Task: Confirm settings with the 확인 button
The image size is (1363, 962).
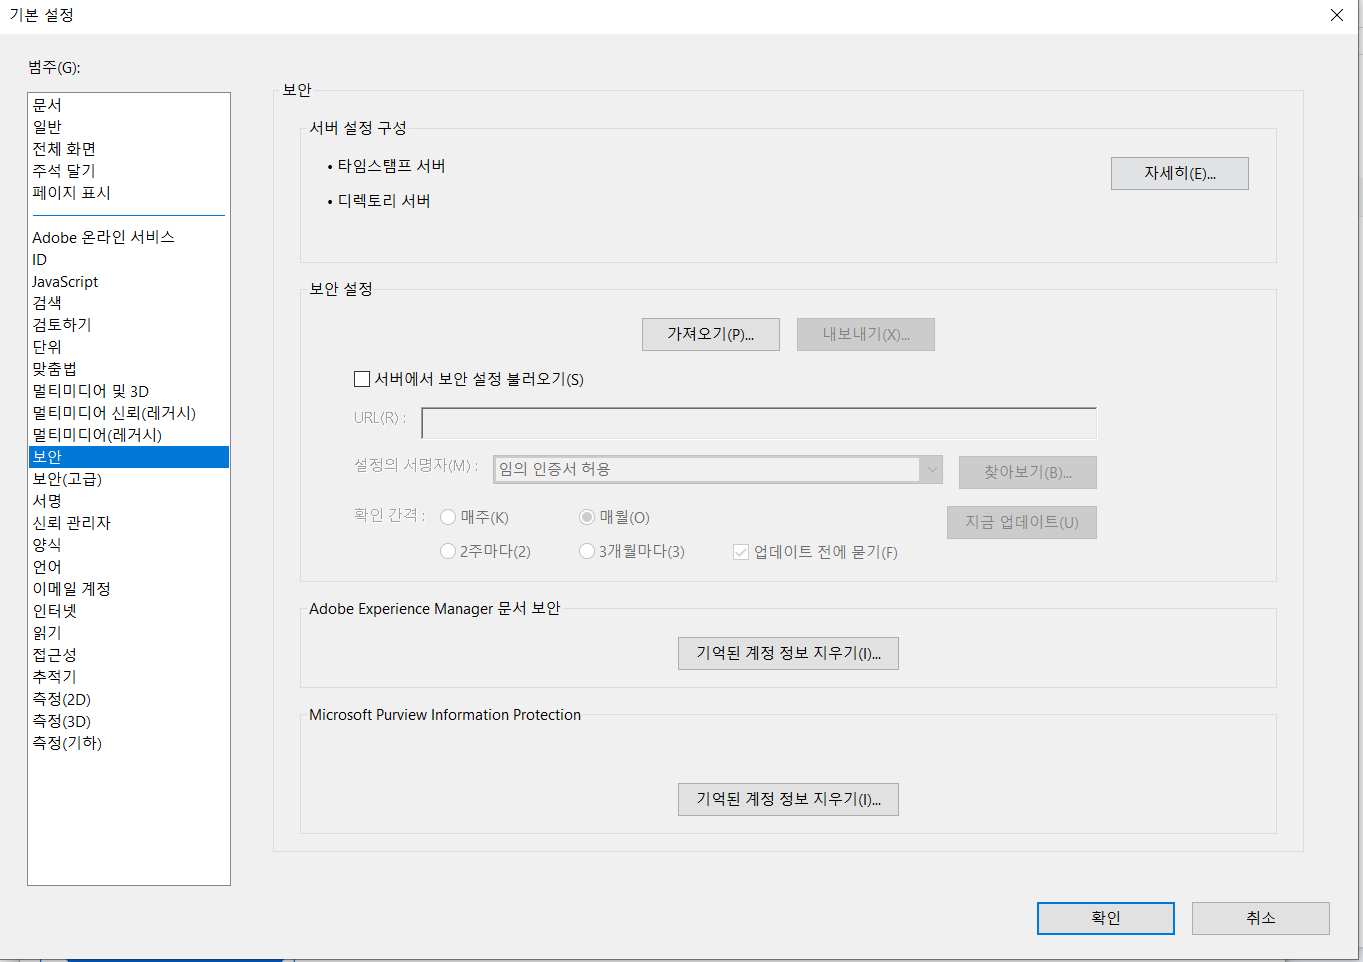Action: [x=1105, y=918]
